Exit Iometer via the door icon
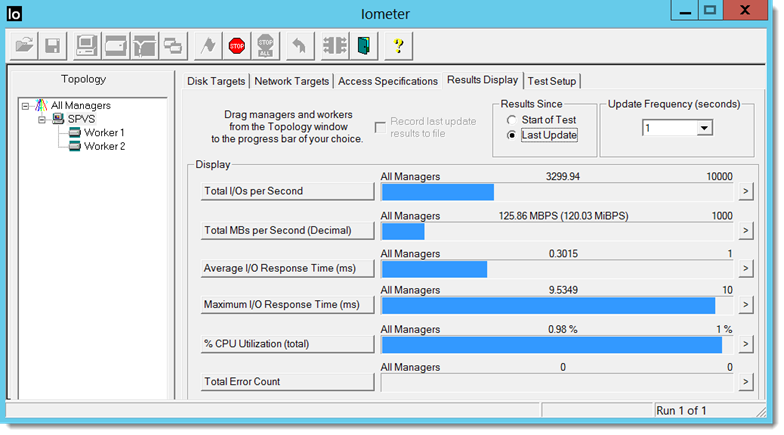784x435 pixels. tap(364, 46)
